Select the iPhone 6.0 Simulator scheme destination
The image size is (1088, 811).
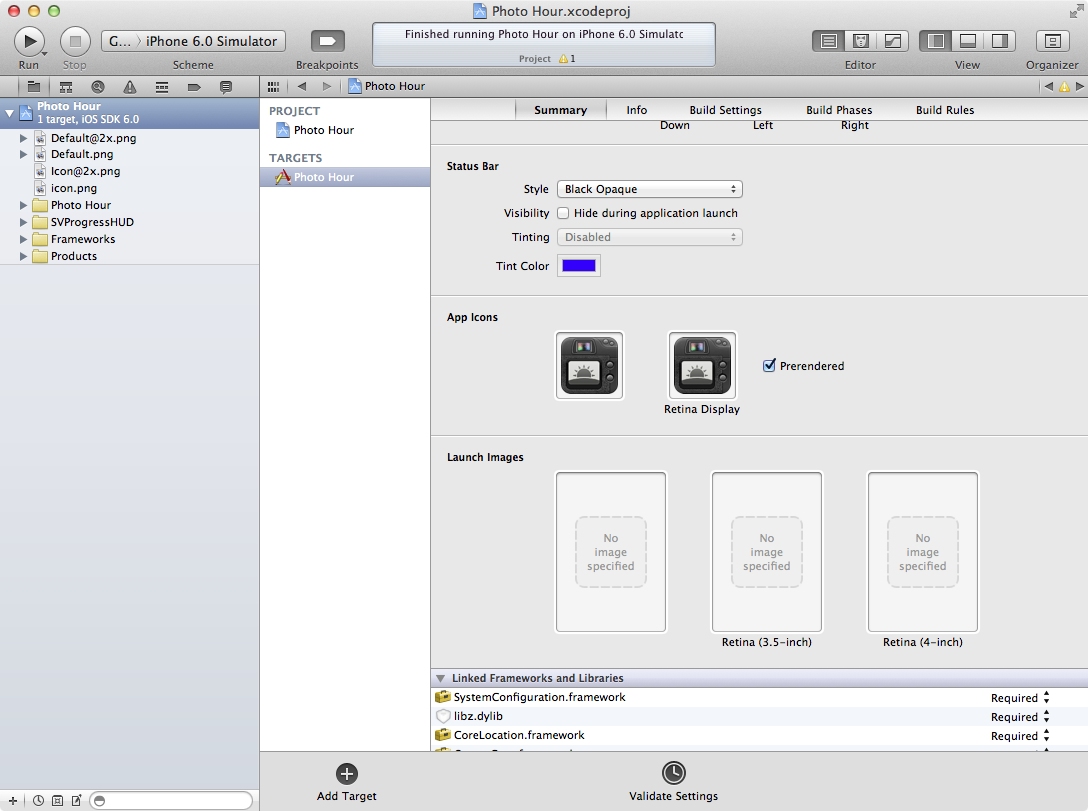click(211, 41)
